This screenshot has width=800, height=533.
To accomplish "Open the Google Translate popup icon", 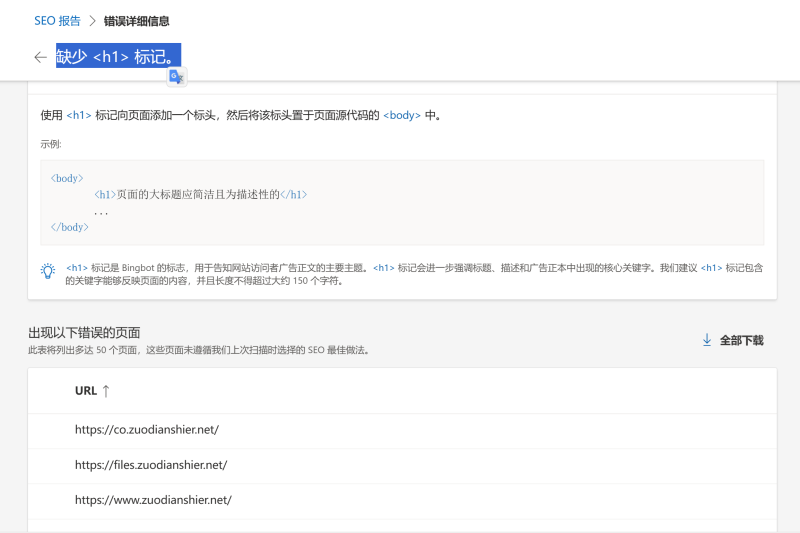I will coord(177,77).
